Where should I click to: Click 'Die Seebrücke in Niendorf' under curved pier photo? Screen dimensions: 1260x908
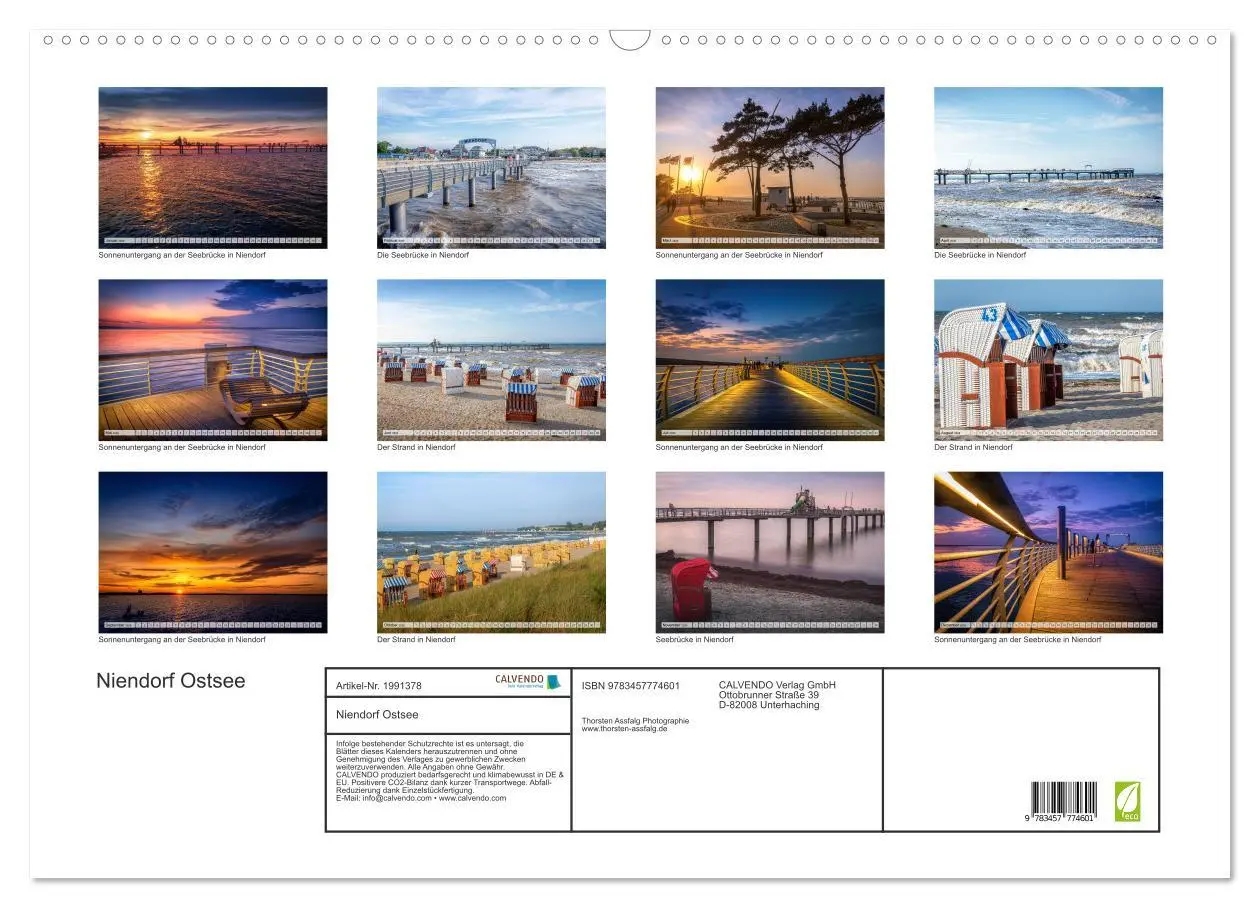tap(423, 256)
